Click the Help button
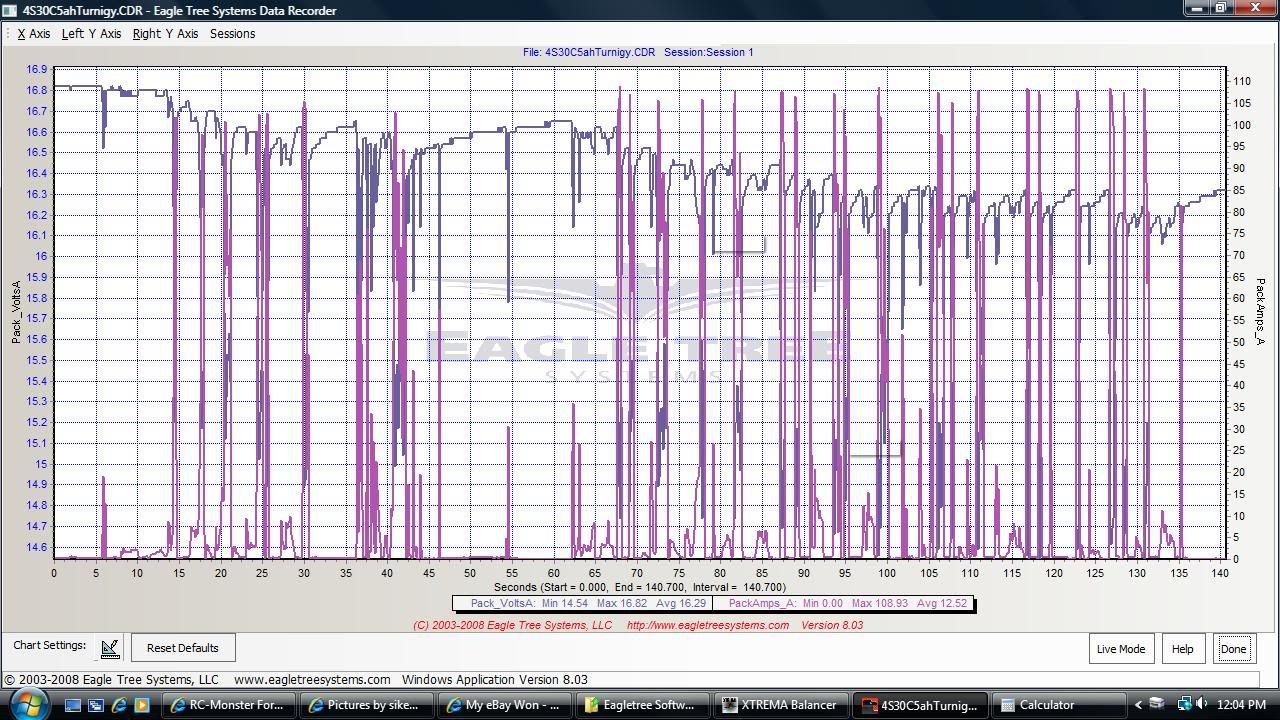This screenshot has height=720, width=1280. tap(1182, 648)
